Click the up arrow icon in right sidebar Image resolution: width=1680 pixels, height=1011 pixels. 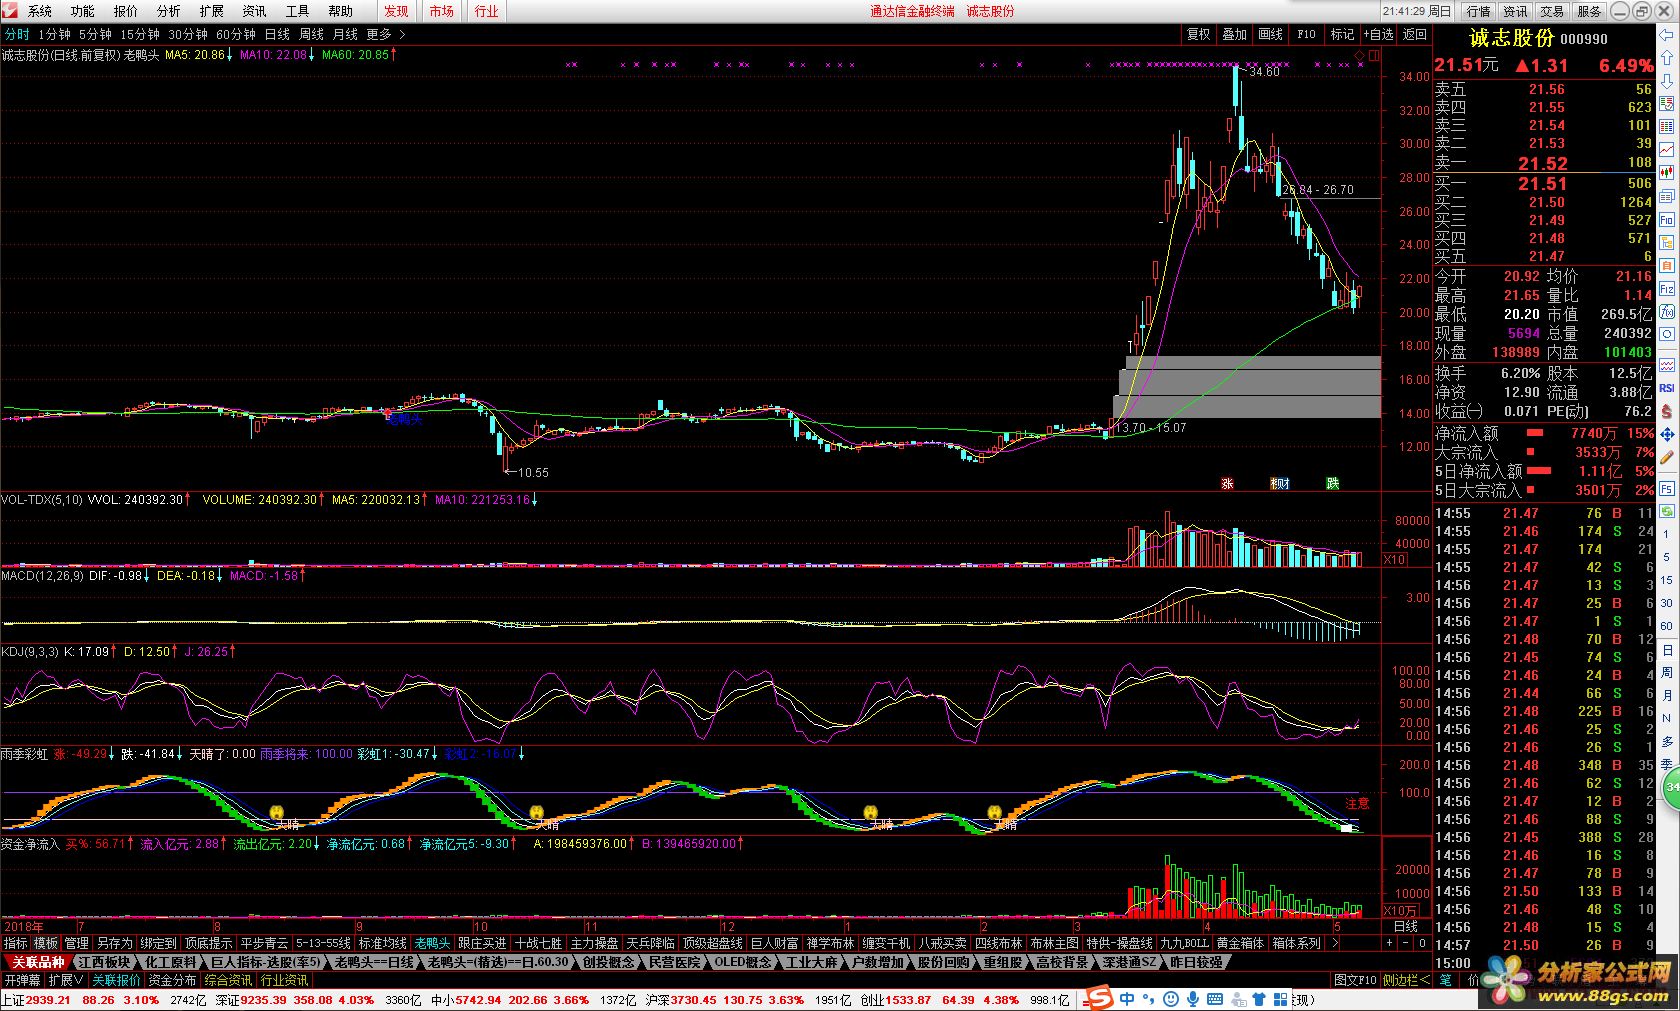1667,57
